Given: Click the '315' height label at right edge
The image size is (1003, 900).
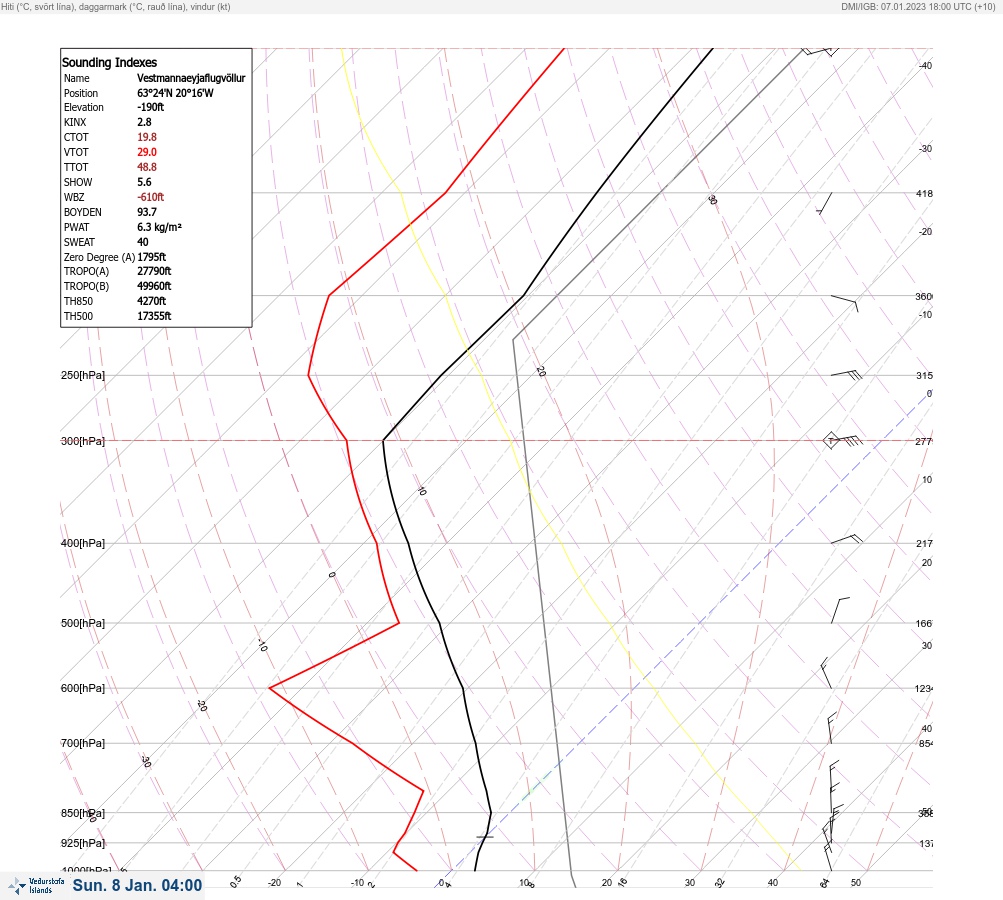Looking at the screenshot, I should tap(924, 375).
